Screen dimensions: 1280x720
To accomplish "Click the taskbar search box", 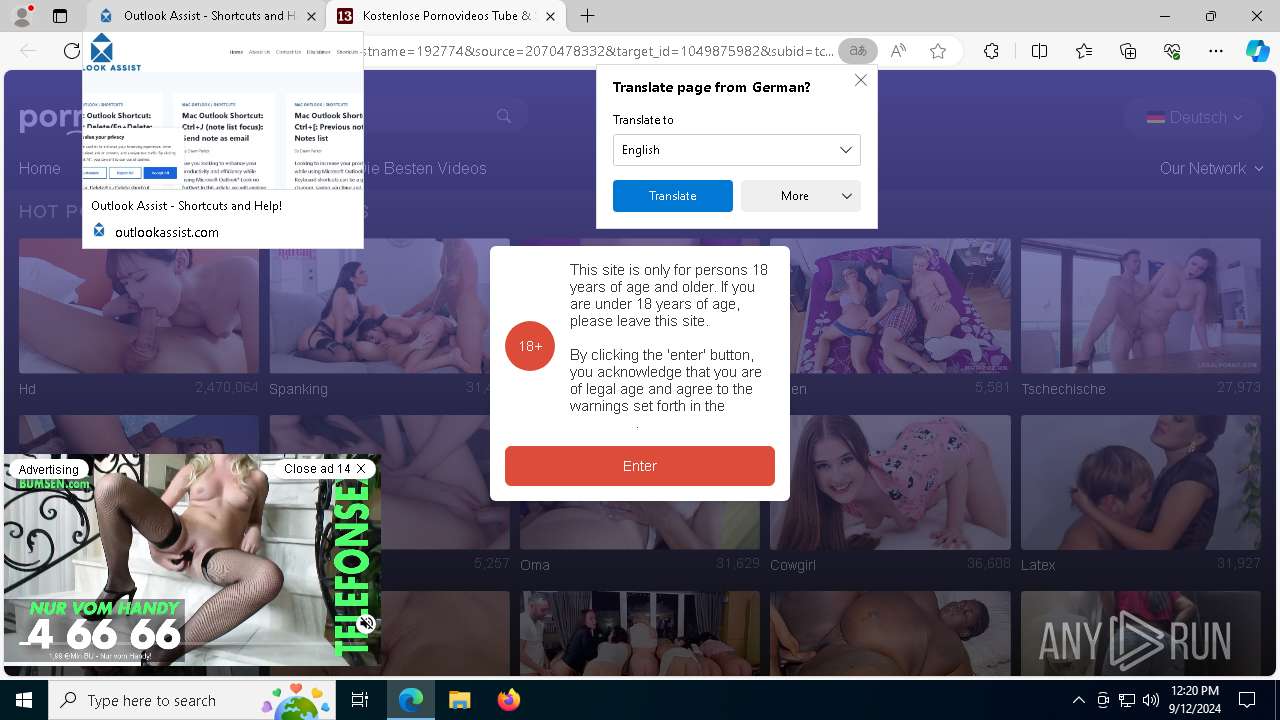I will 192,700.
